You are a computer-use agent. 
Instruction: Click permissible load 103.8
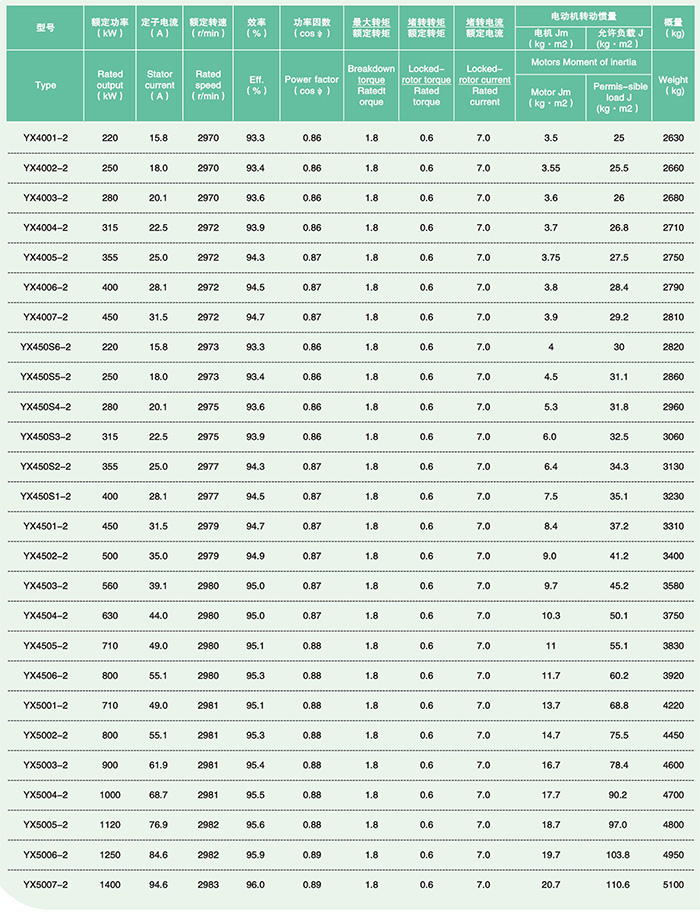[x=618, y=855]
